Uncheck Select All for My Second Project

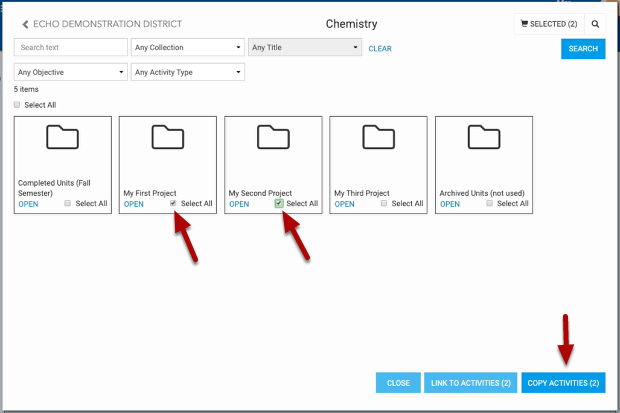click(279, 203)
